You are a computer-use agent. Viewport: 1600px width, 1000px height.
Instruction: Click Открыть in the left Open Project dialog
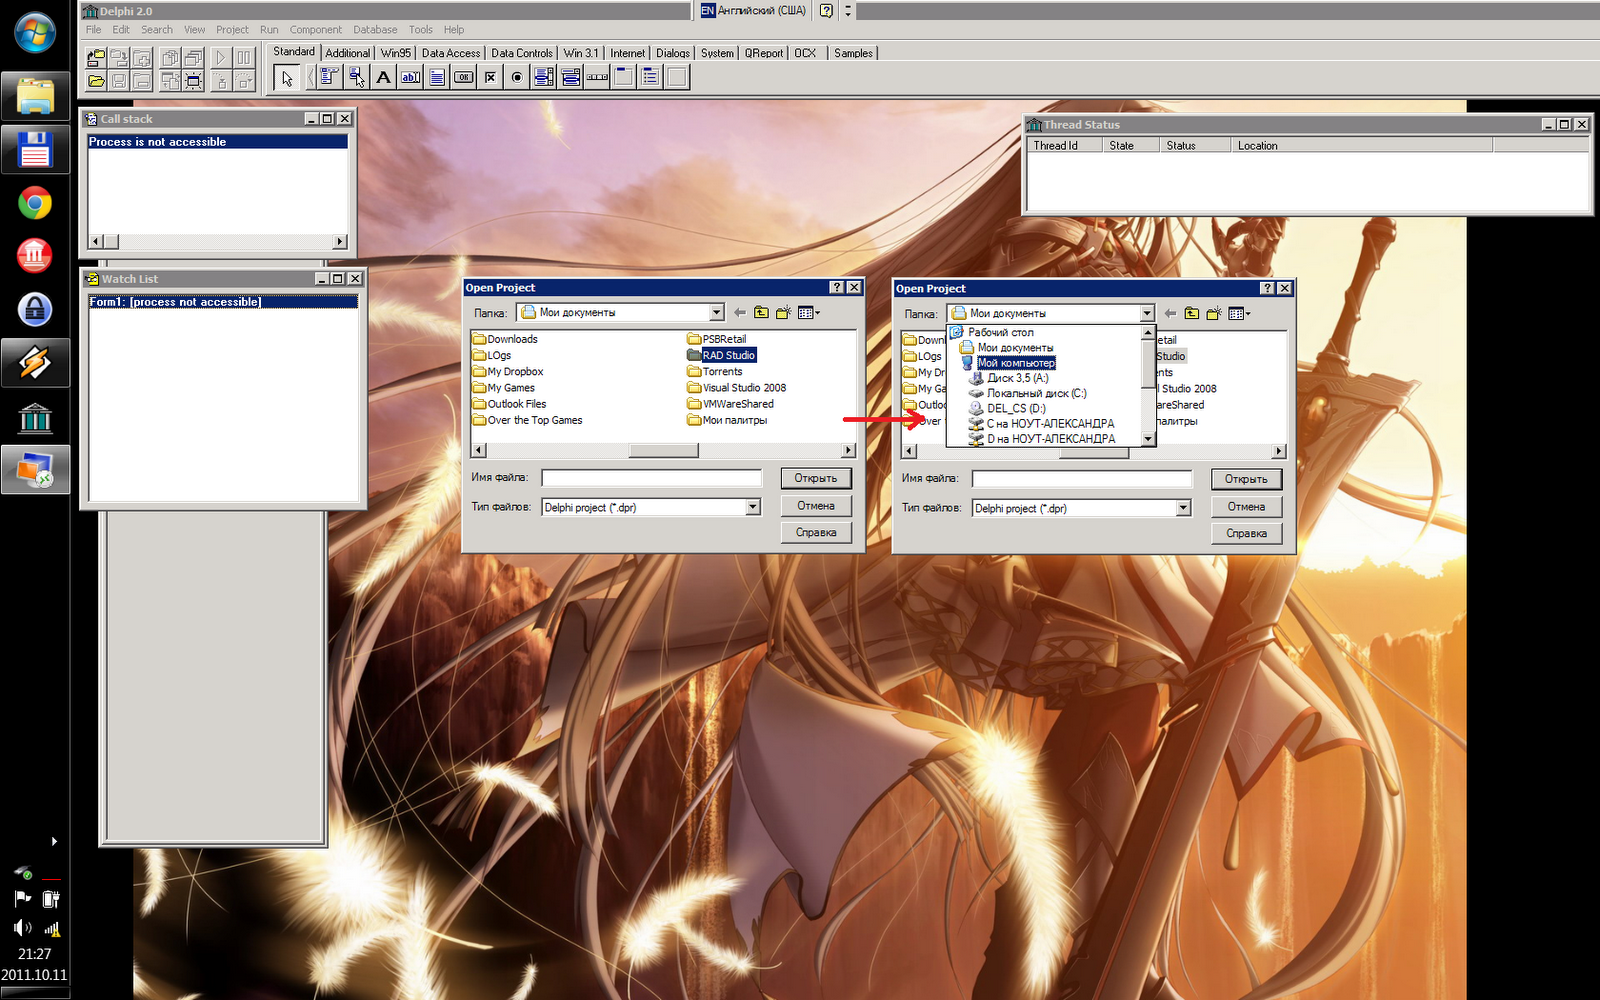[x=816, y=478]
